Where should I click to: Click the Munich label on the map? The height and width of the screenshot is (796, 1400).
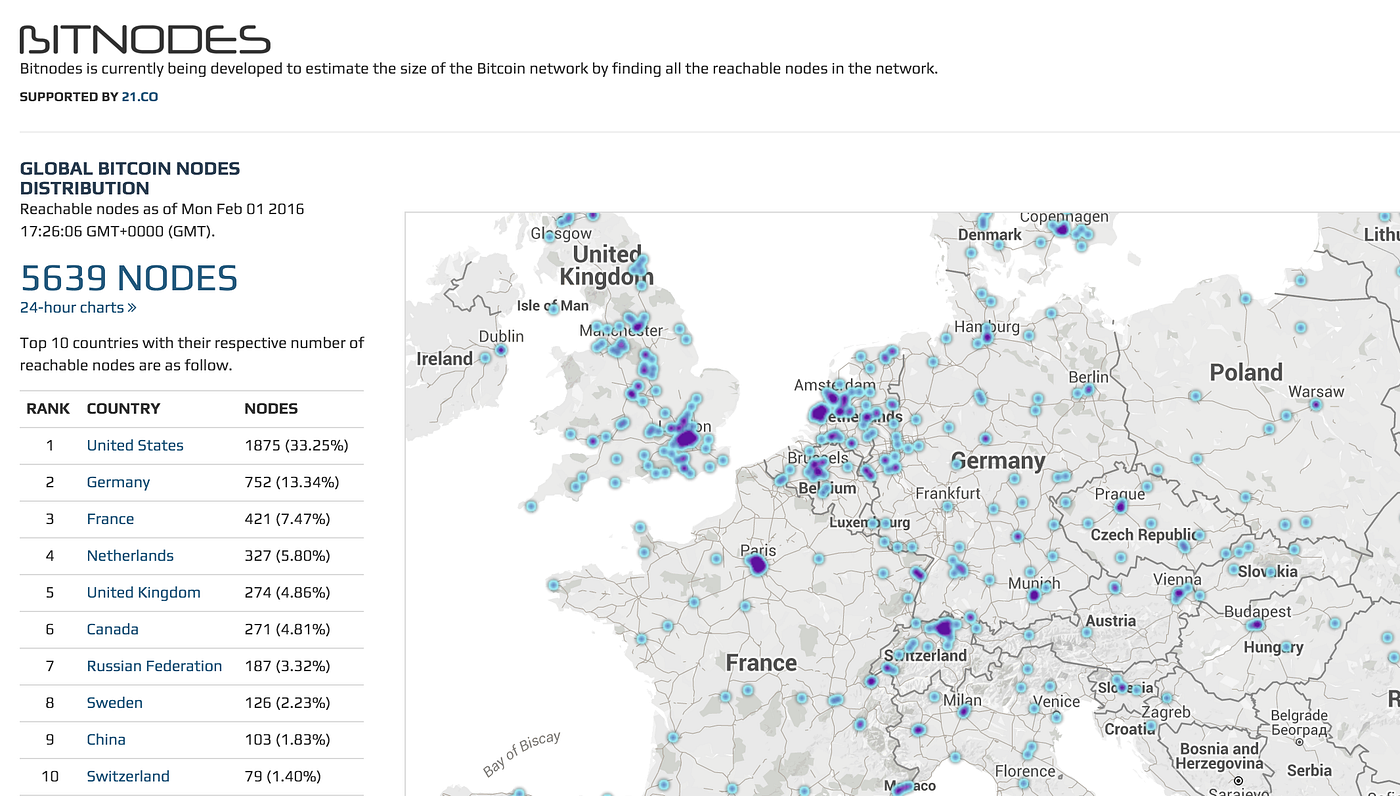1034,584
